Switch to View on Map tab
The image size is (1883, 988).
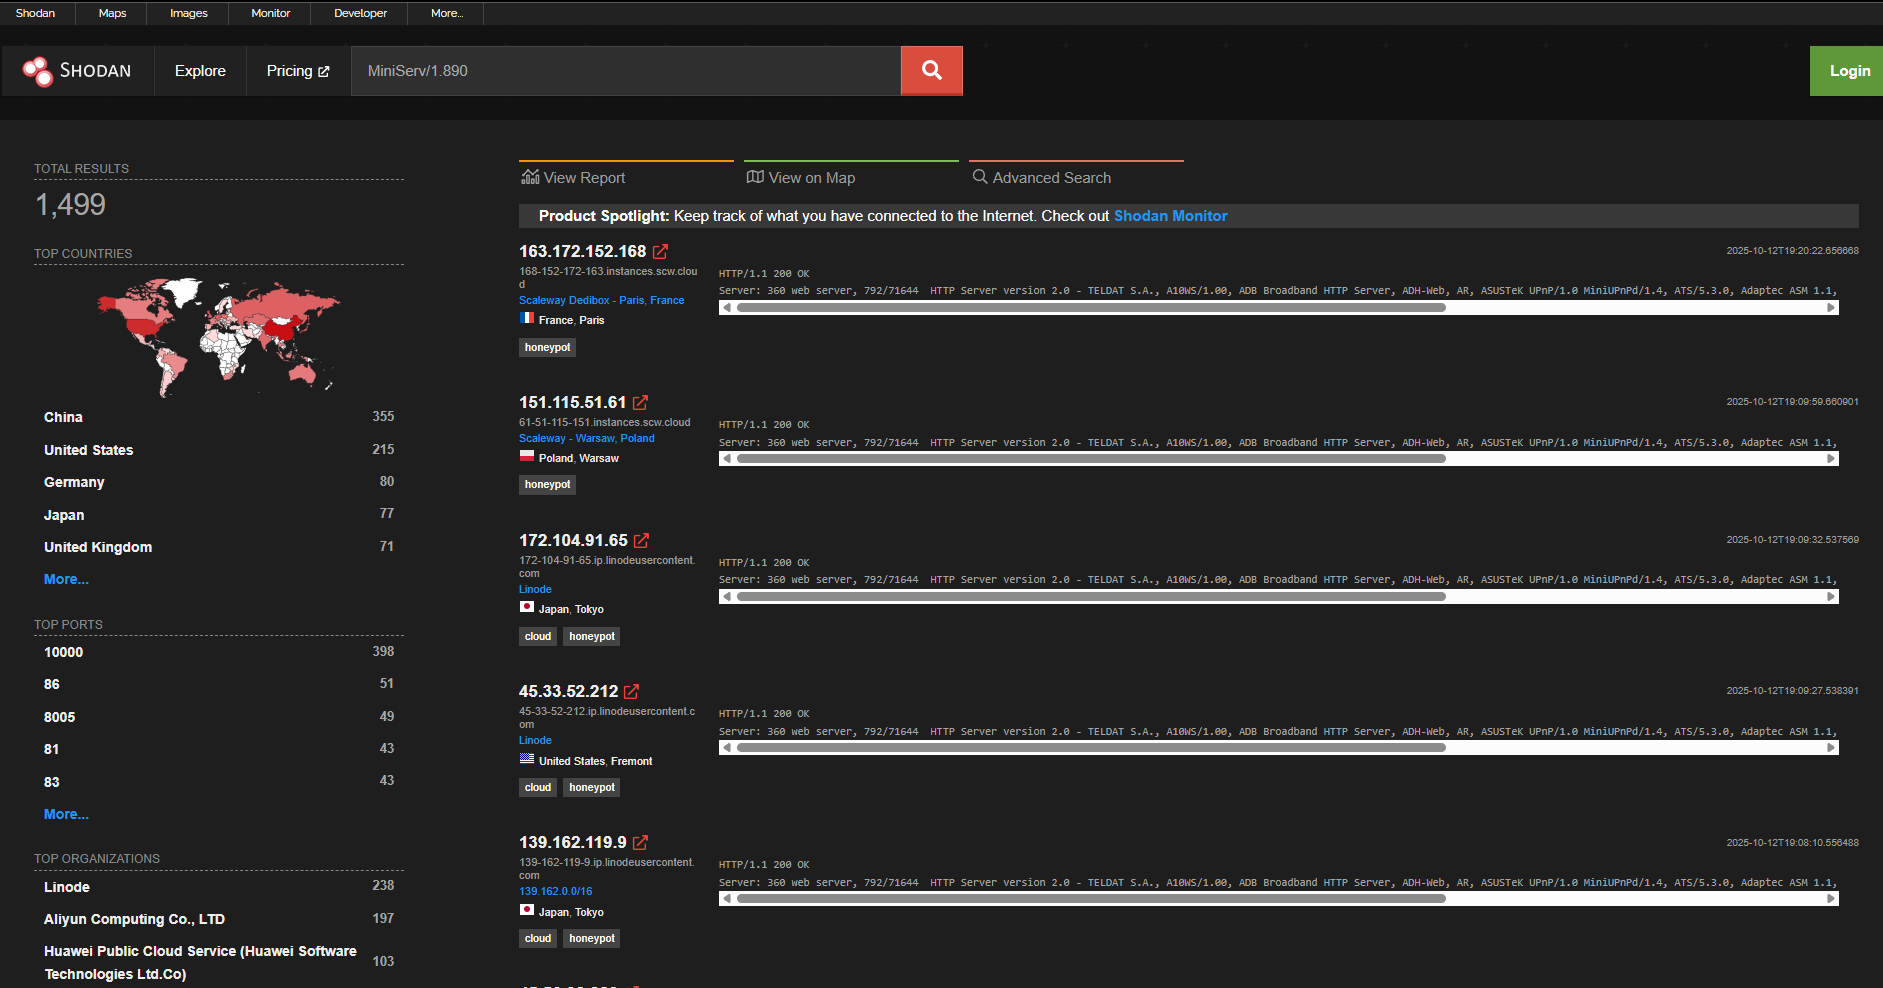pyautogui.click(x=801, y=178)
